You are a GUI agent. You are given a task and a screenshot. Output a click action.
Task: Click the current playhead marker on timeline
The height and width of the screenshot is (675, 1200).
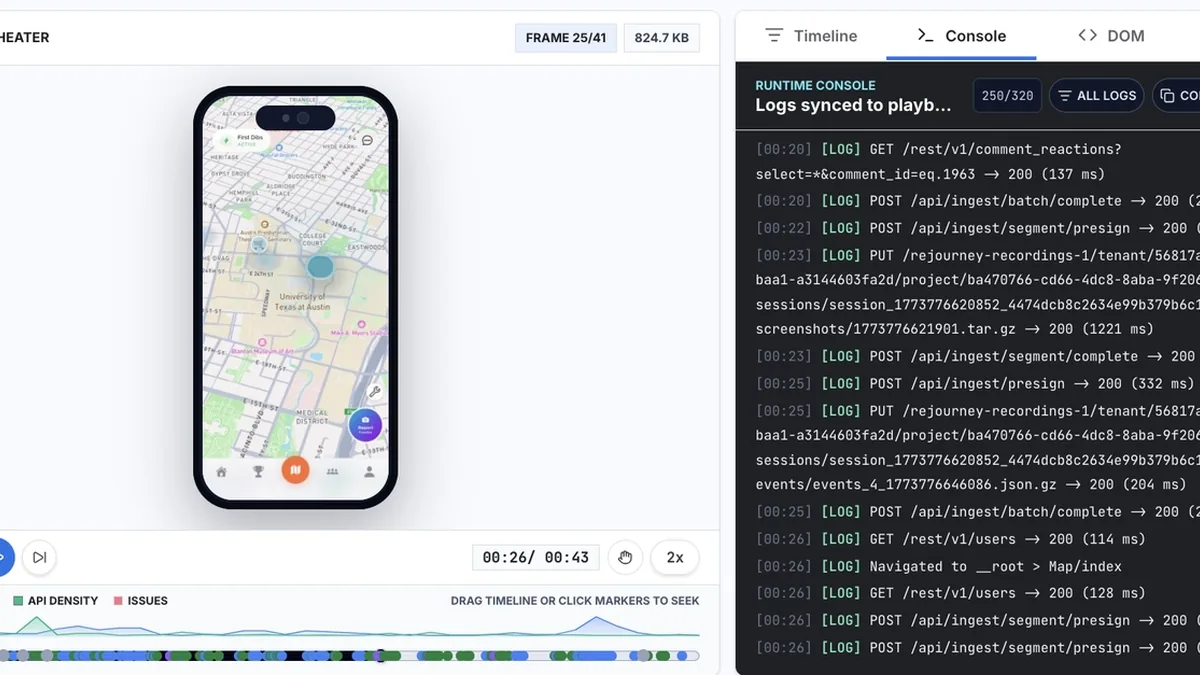[x=380, y=656]
